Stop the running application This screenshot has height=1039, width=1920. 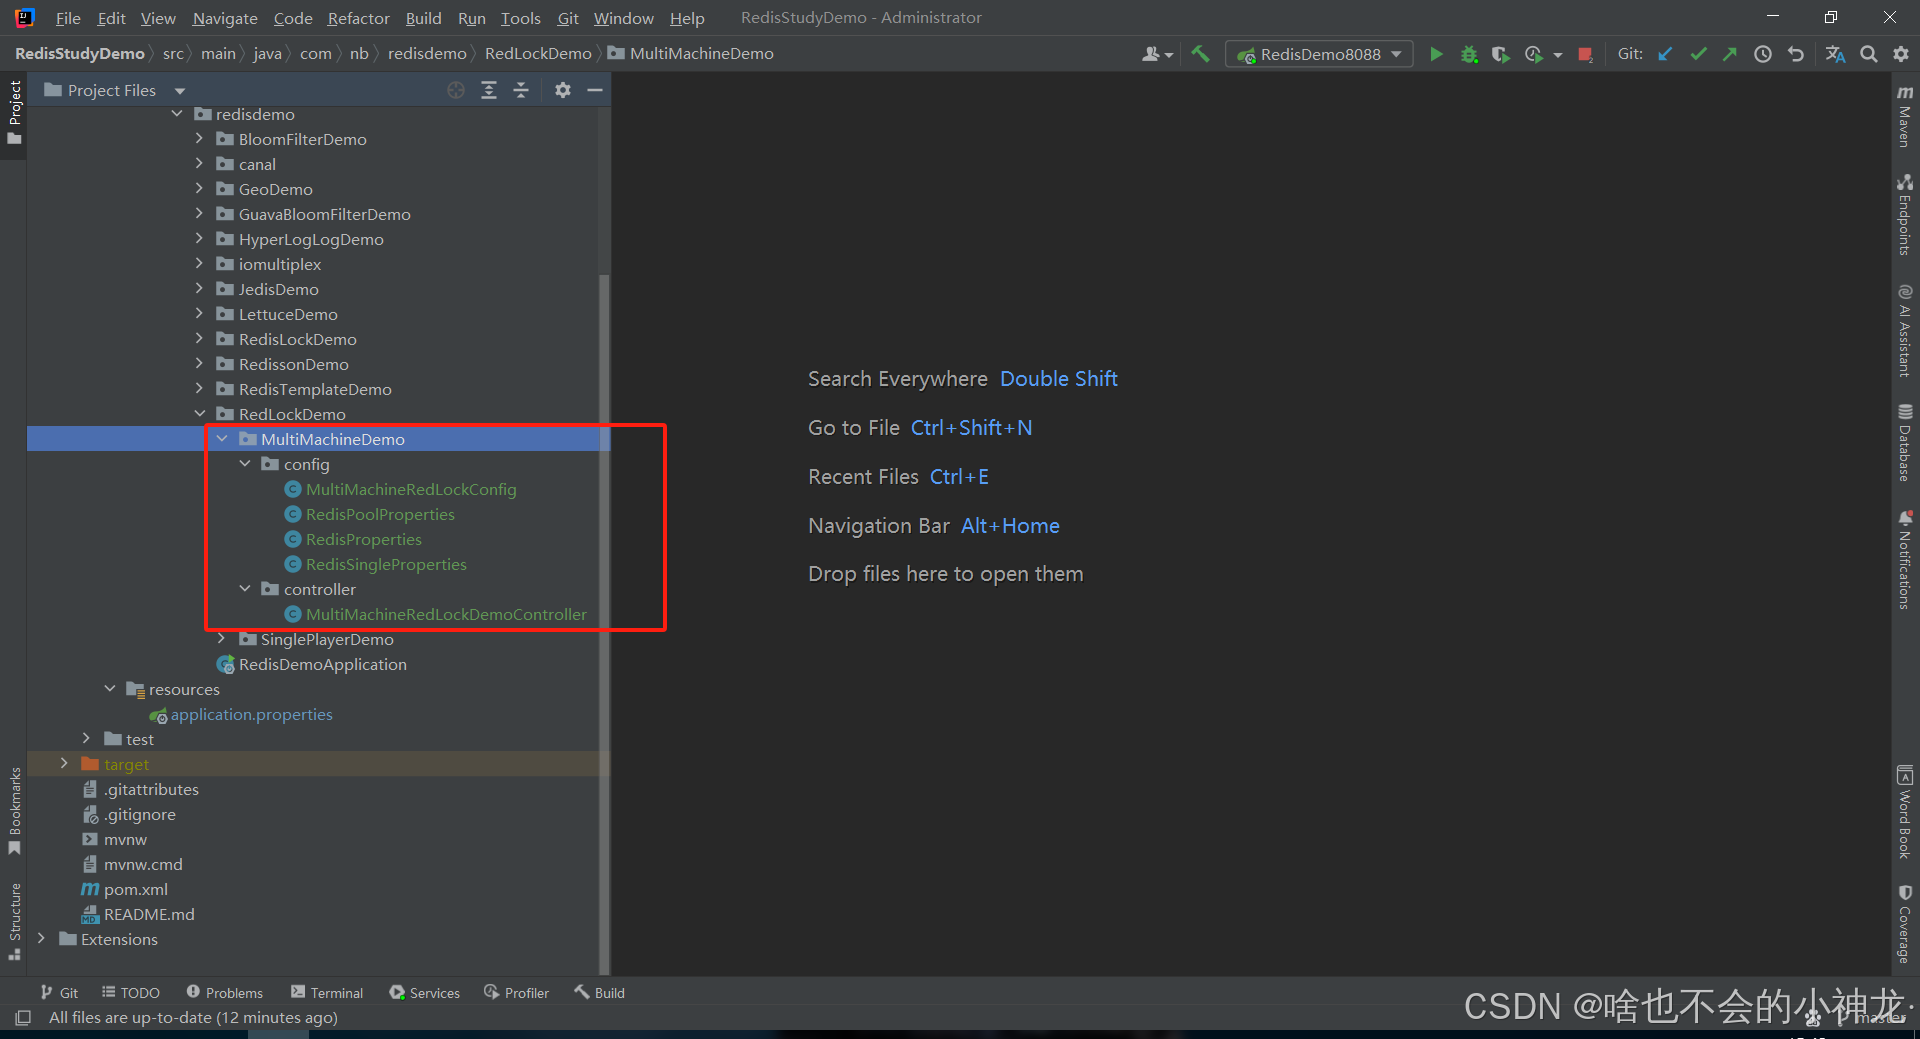point(1585,54)
